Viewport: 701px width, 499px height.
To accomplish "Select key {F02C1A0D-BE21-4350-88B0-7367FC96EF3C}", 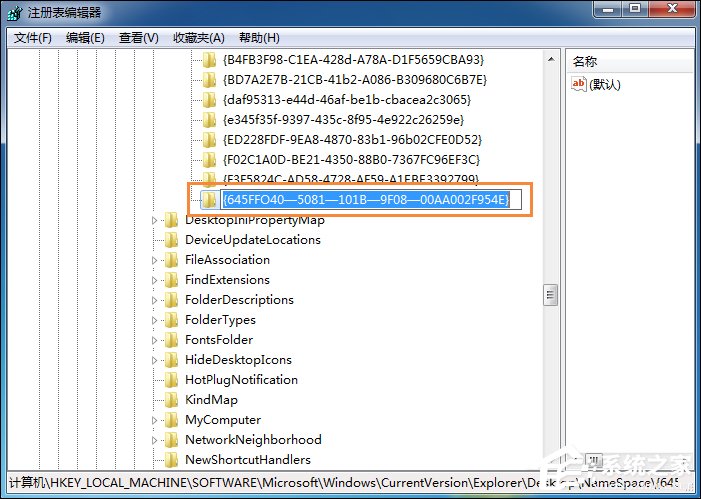I will [351, 159].
